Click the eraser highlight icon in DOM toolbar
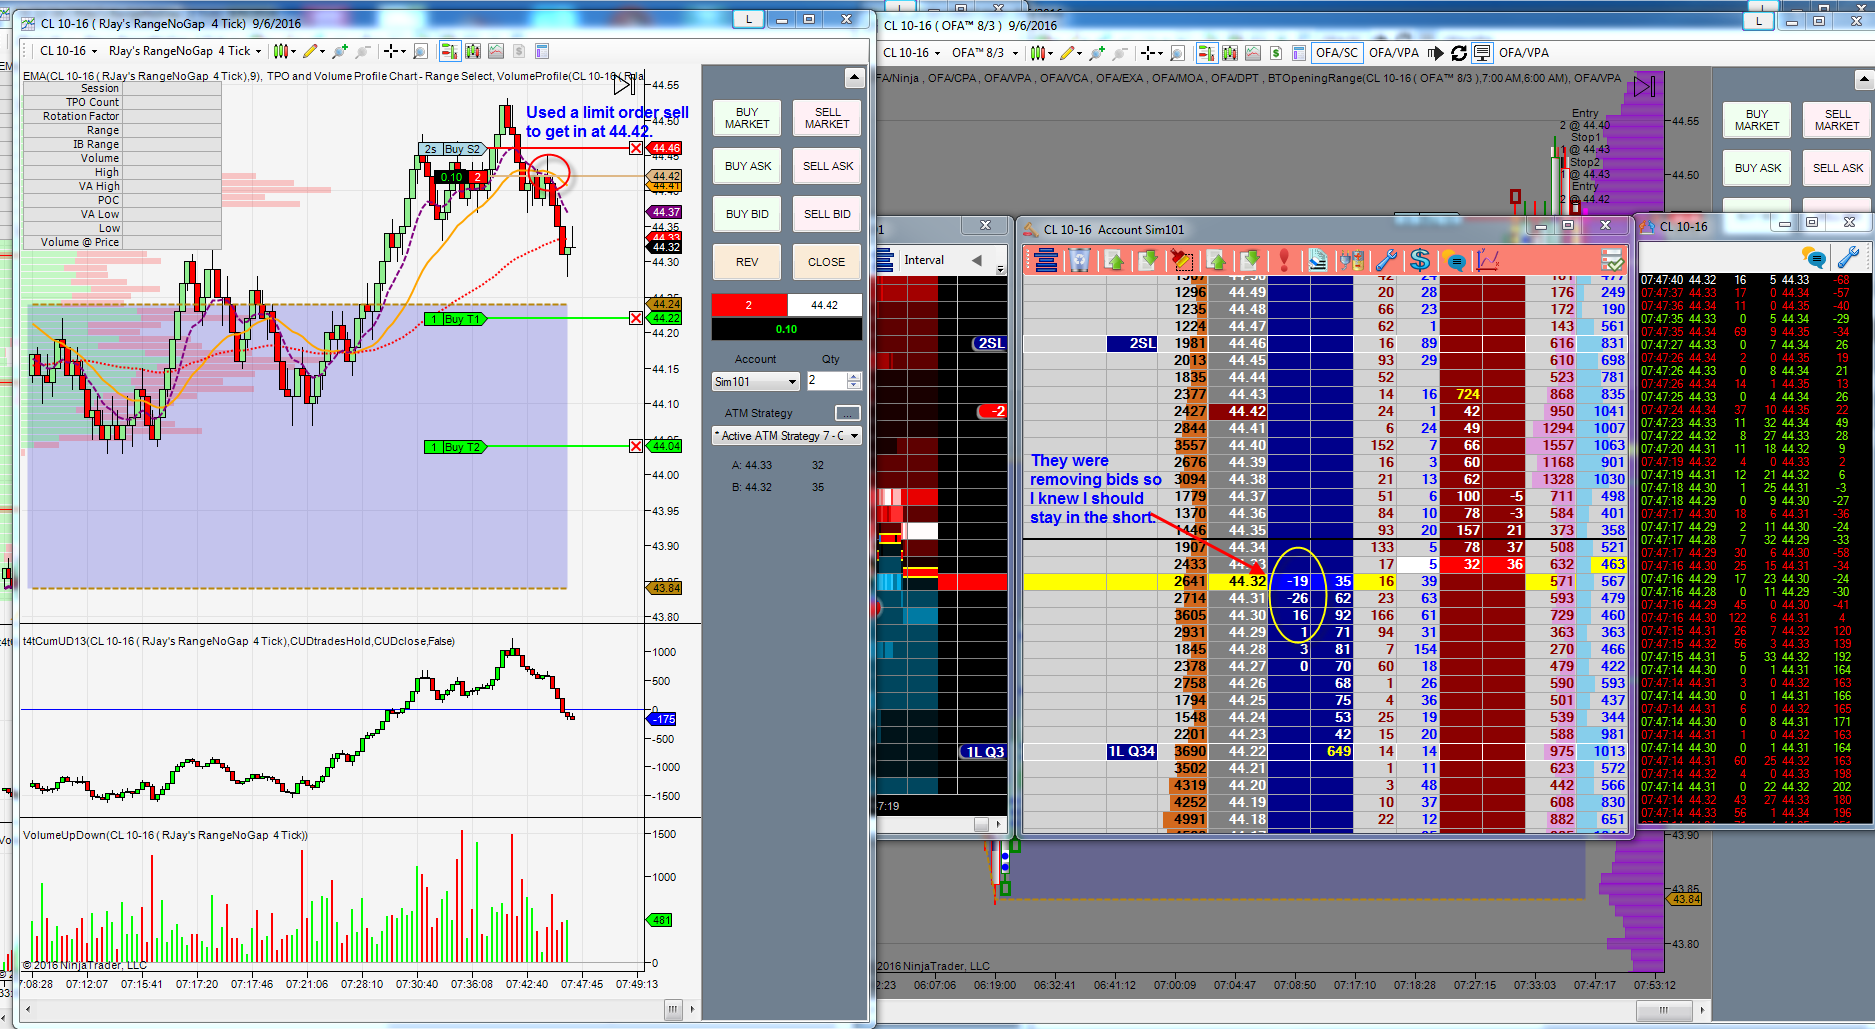The width and height of the screenshot is (1875, 1029). [x=1182, y=261]
